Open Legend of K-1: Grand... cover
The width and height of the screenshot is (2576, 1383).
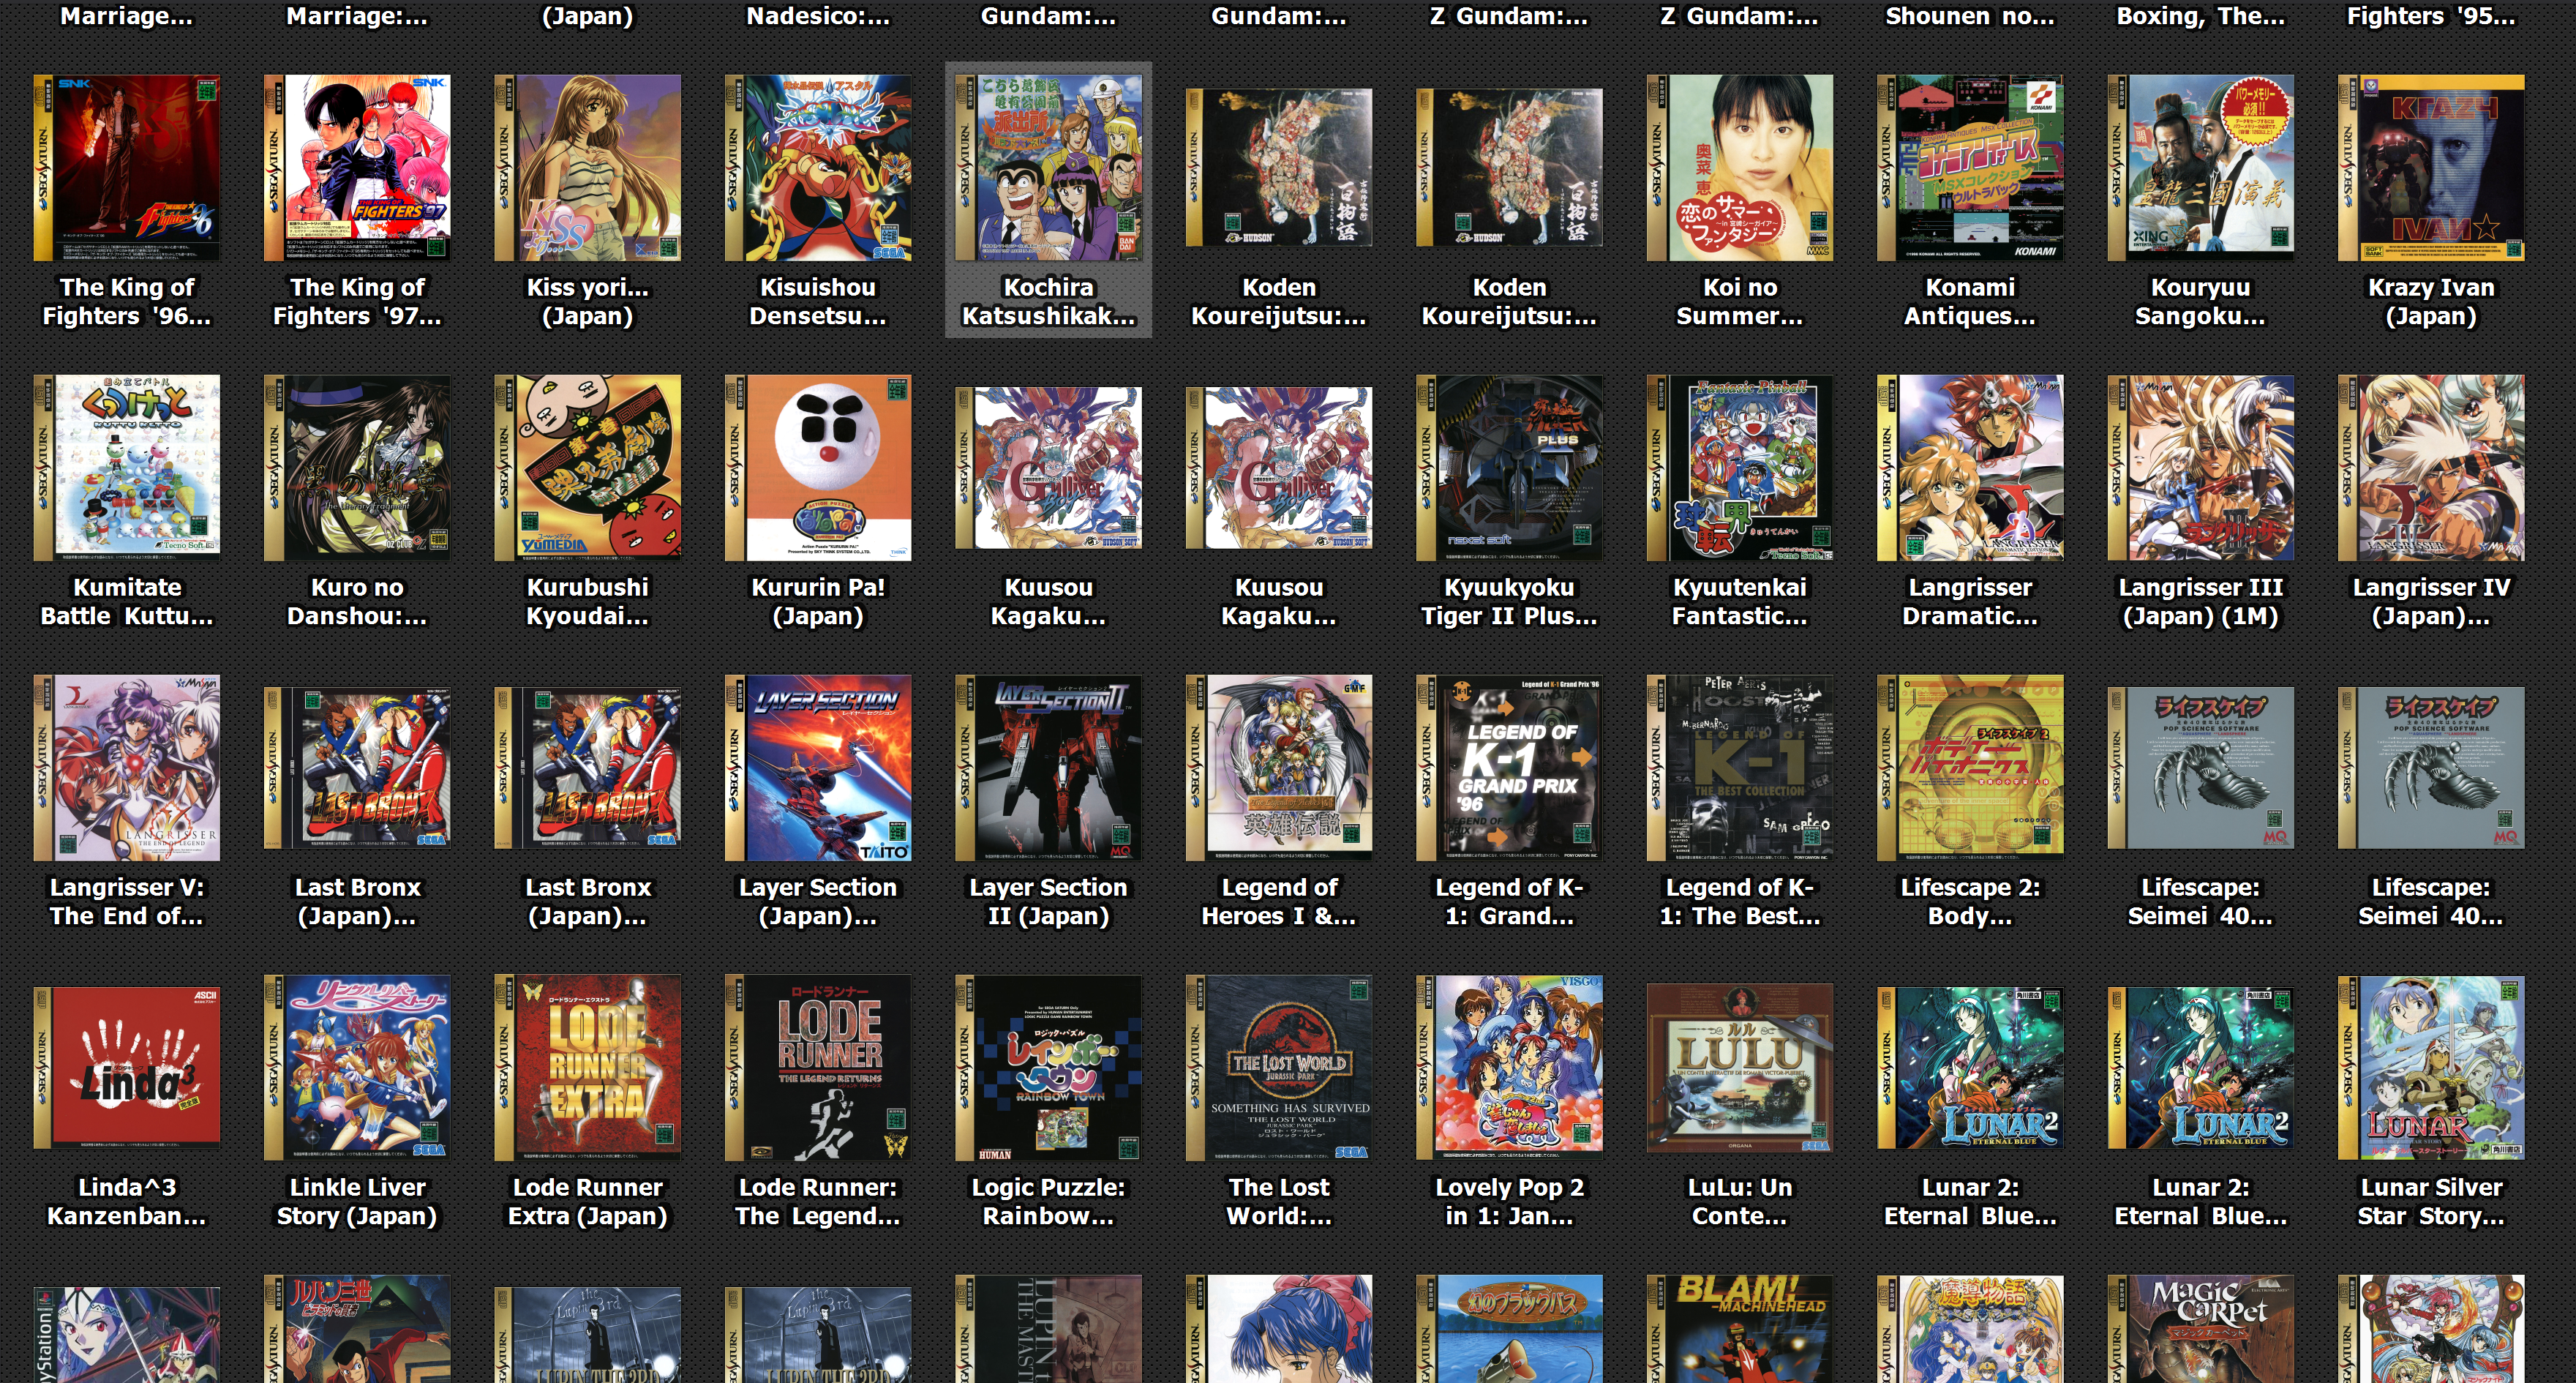(x=1509, y=768)
